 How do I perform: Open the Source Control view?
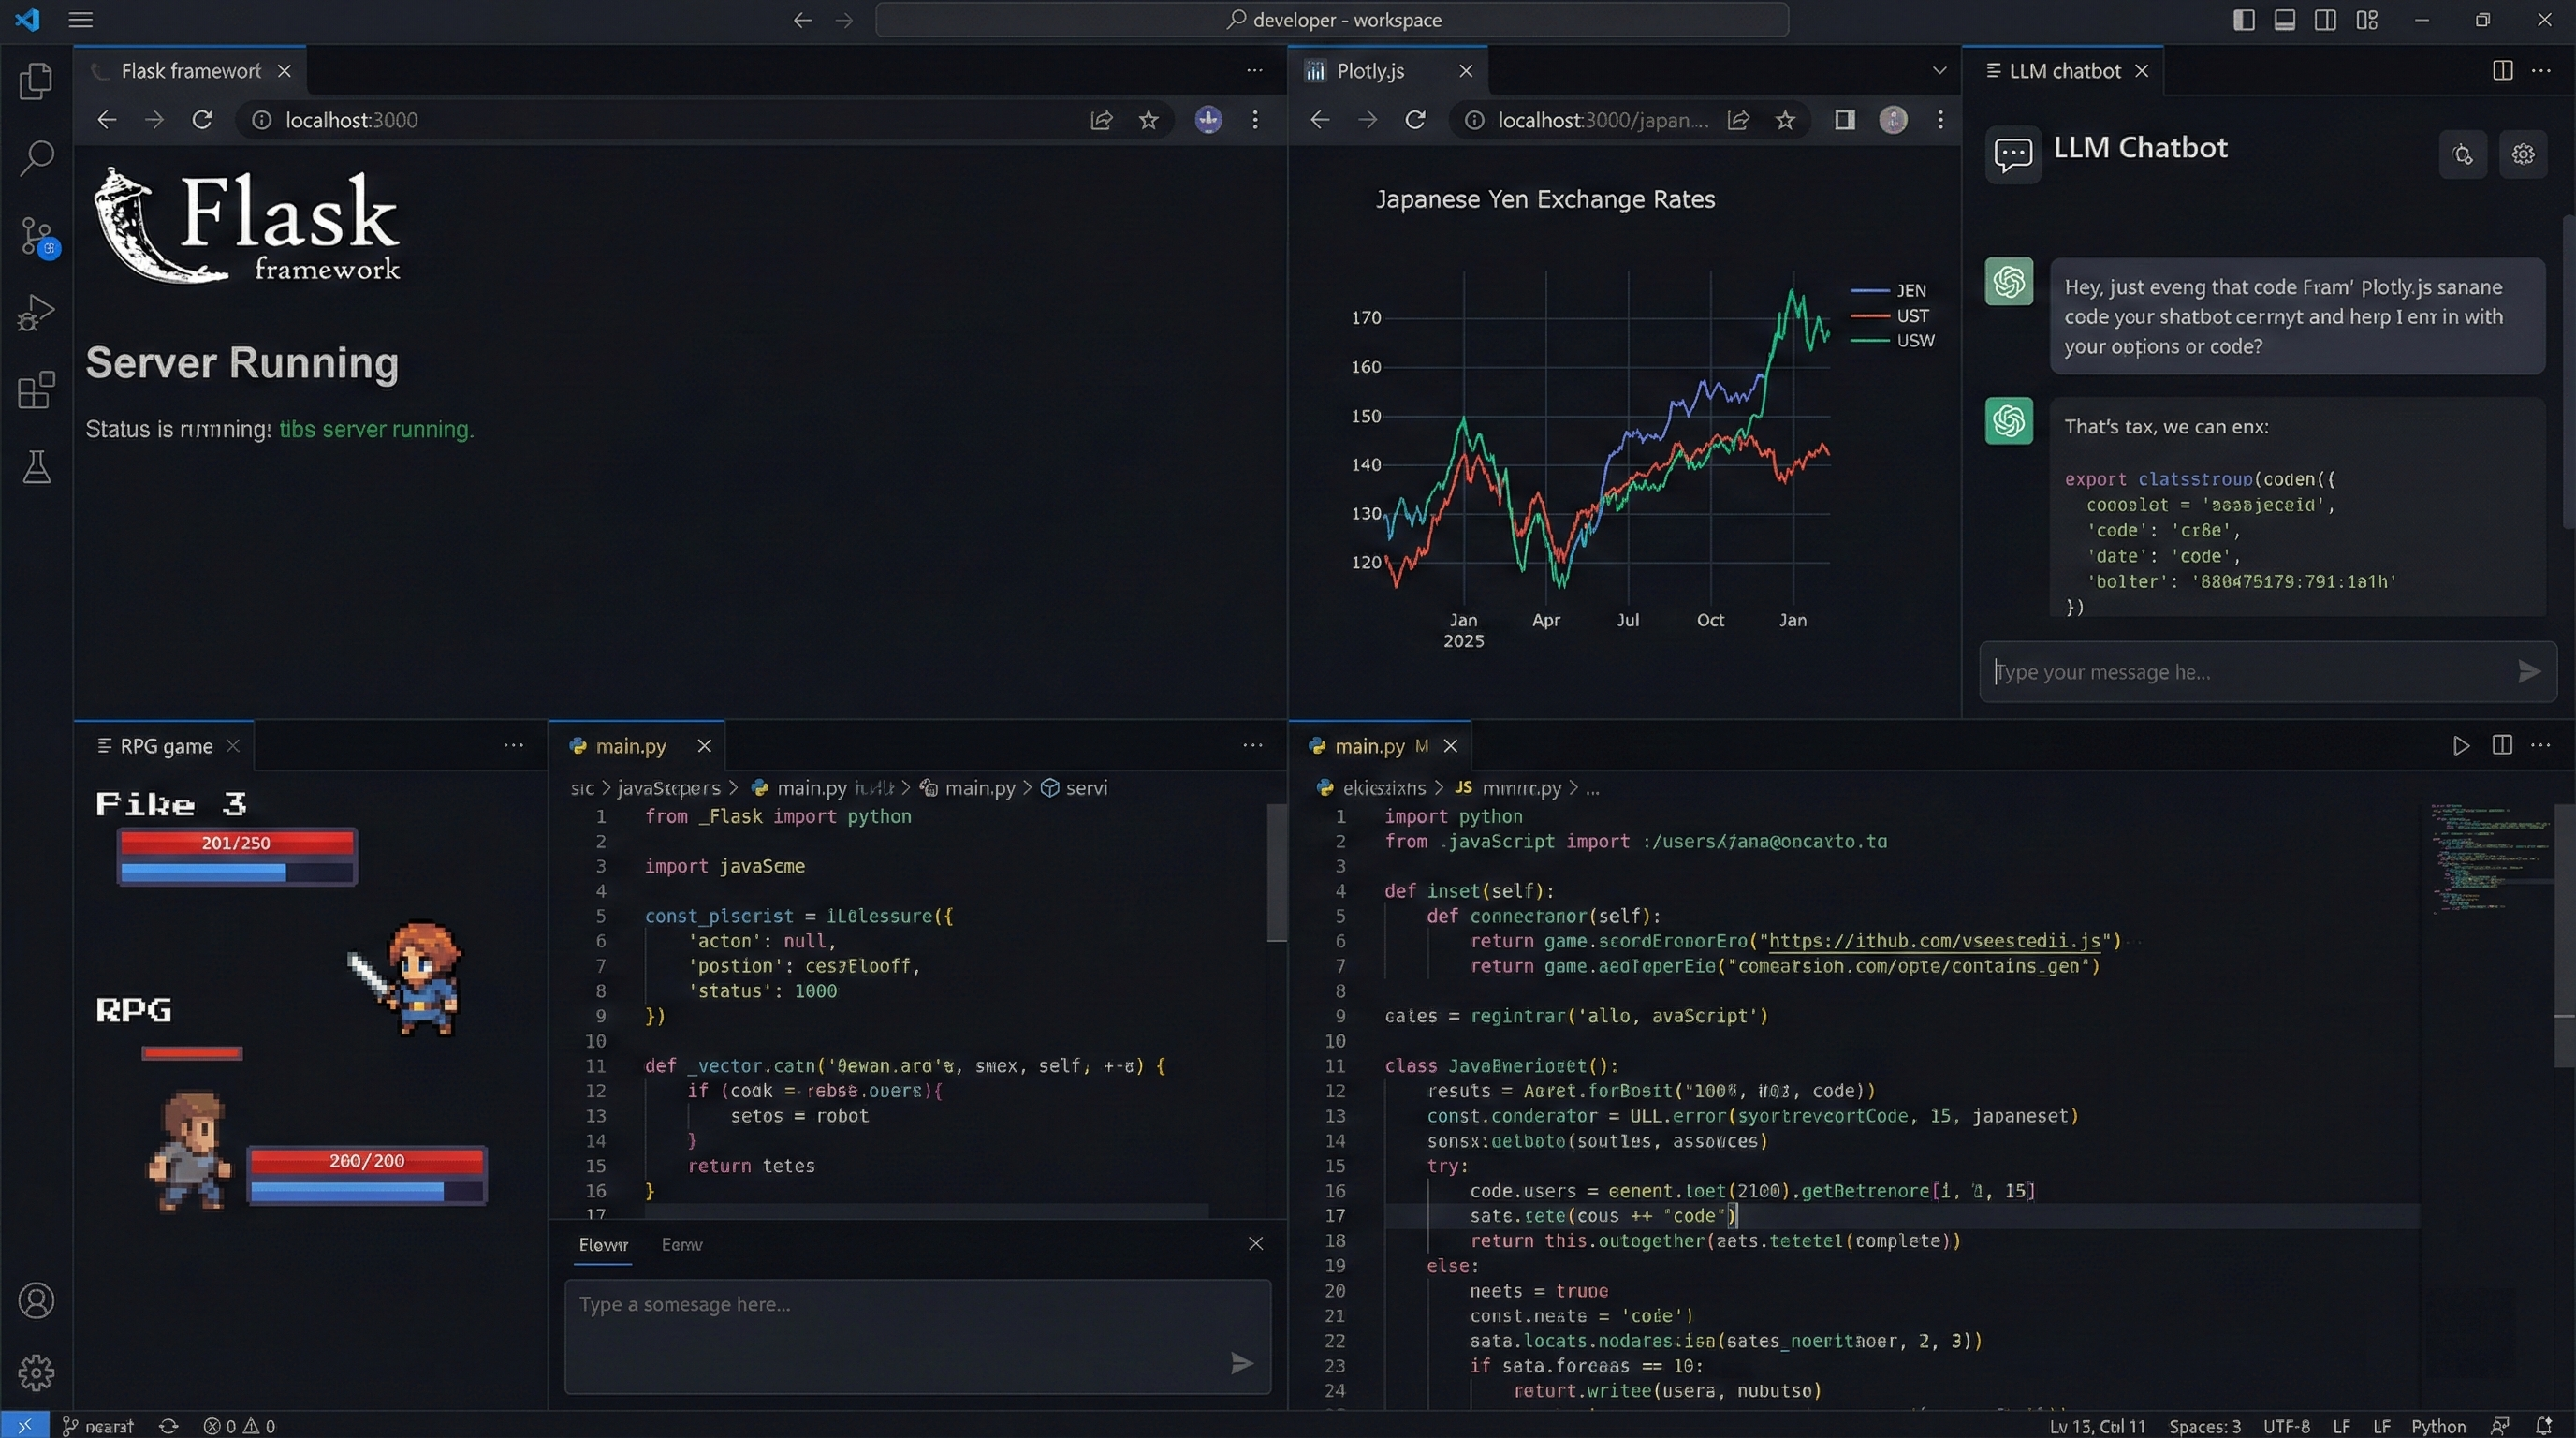tap(36, 237)
